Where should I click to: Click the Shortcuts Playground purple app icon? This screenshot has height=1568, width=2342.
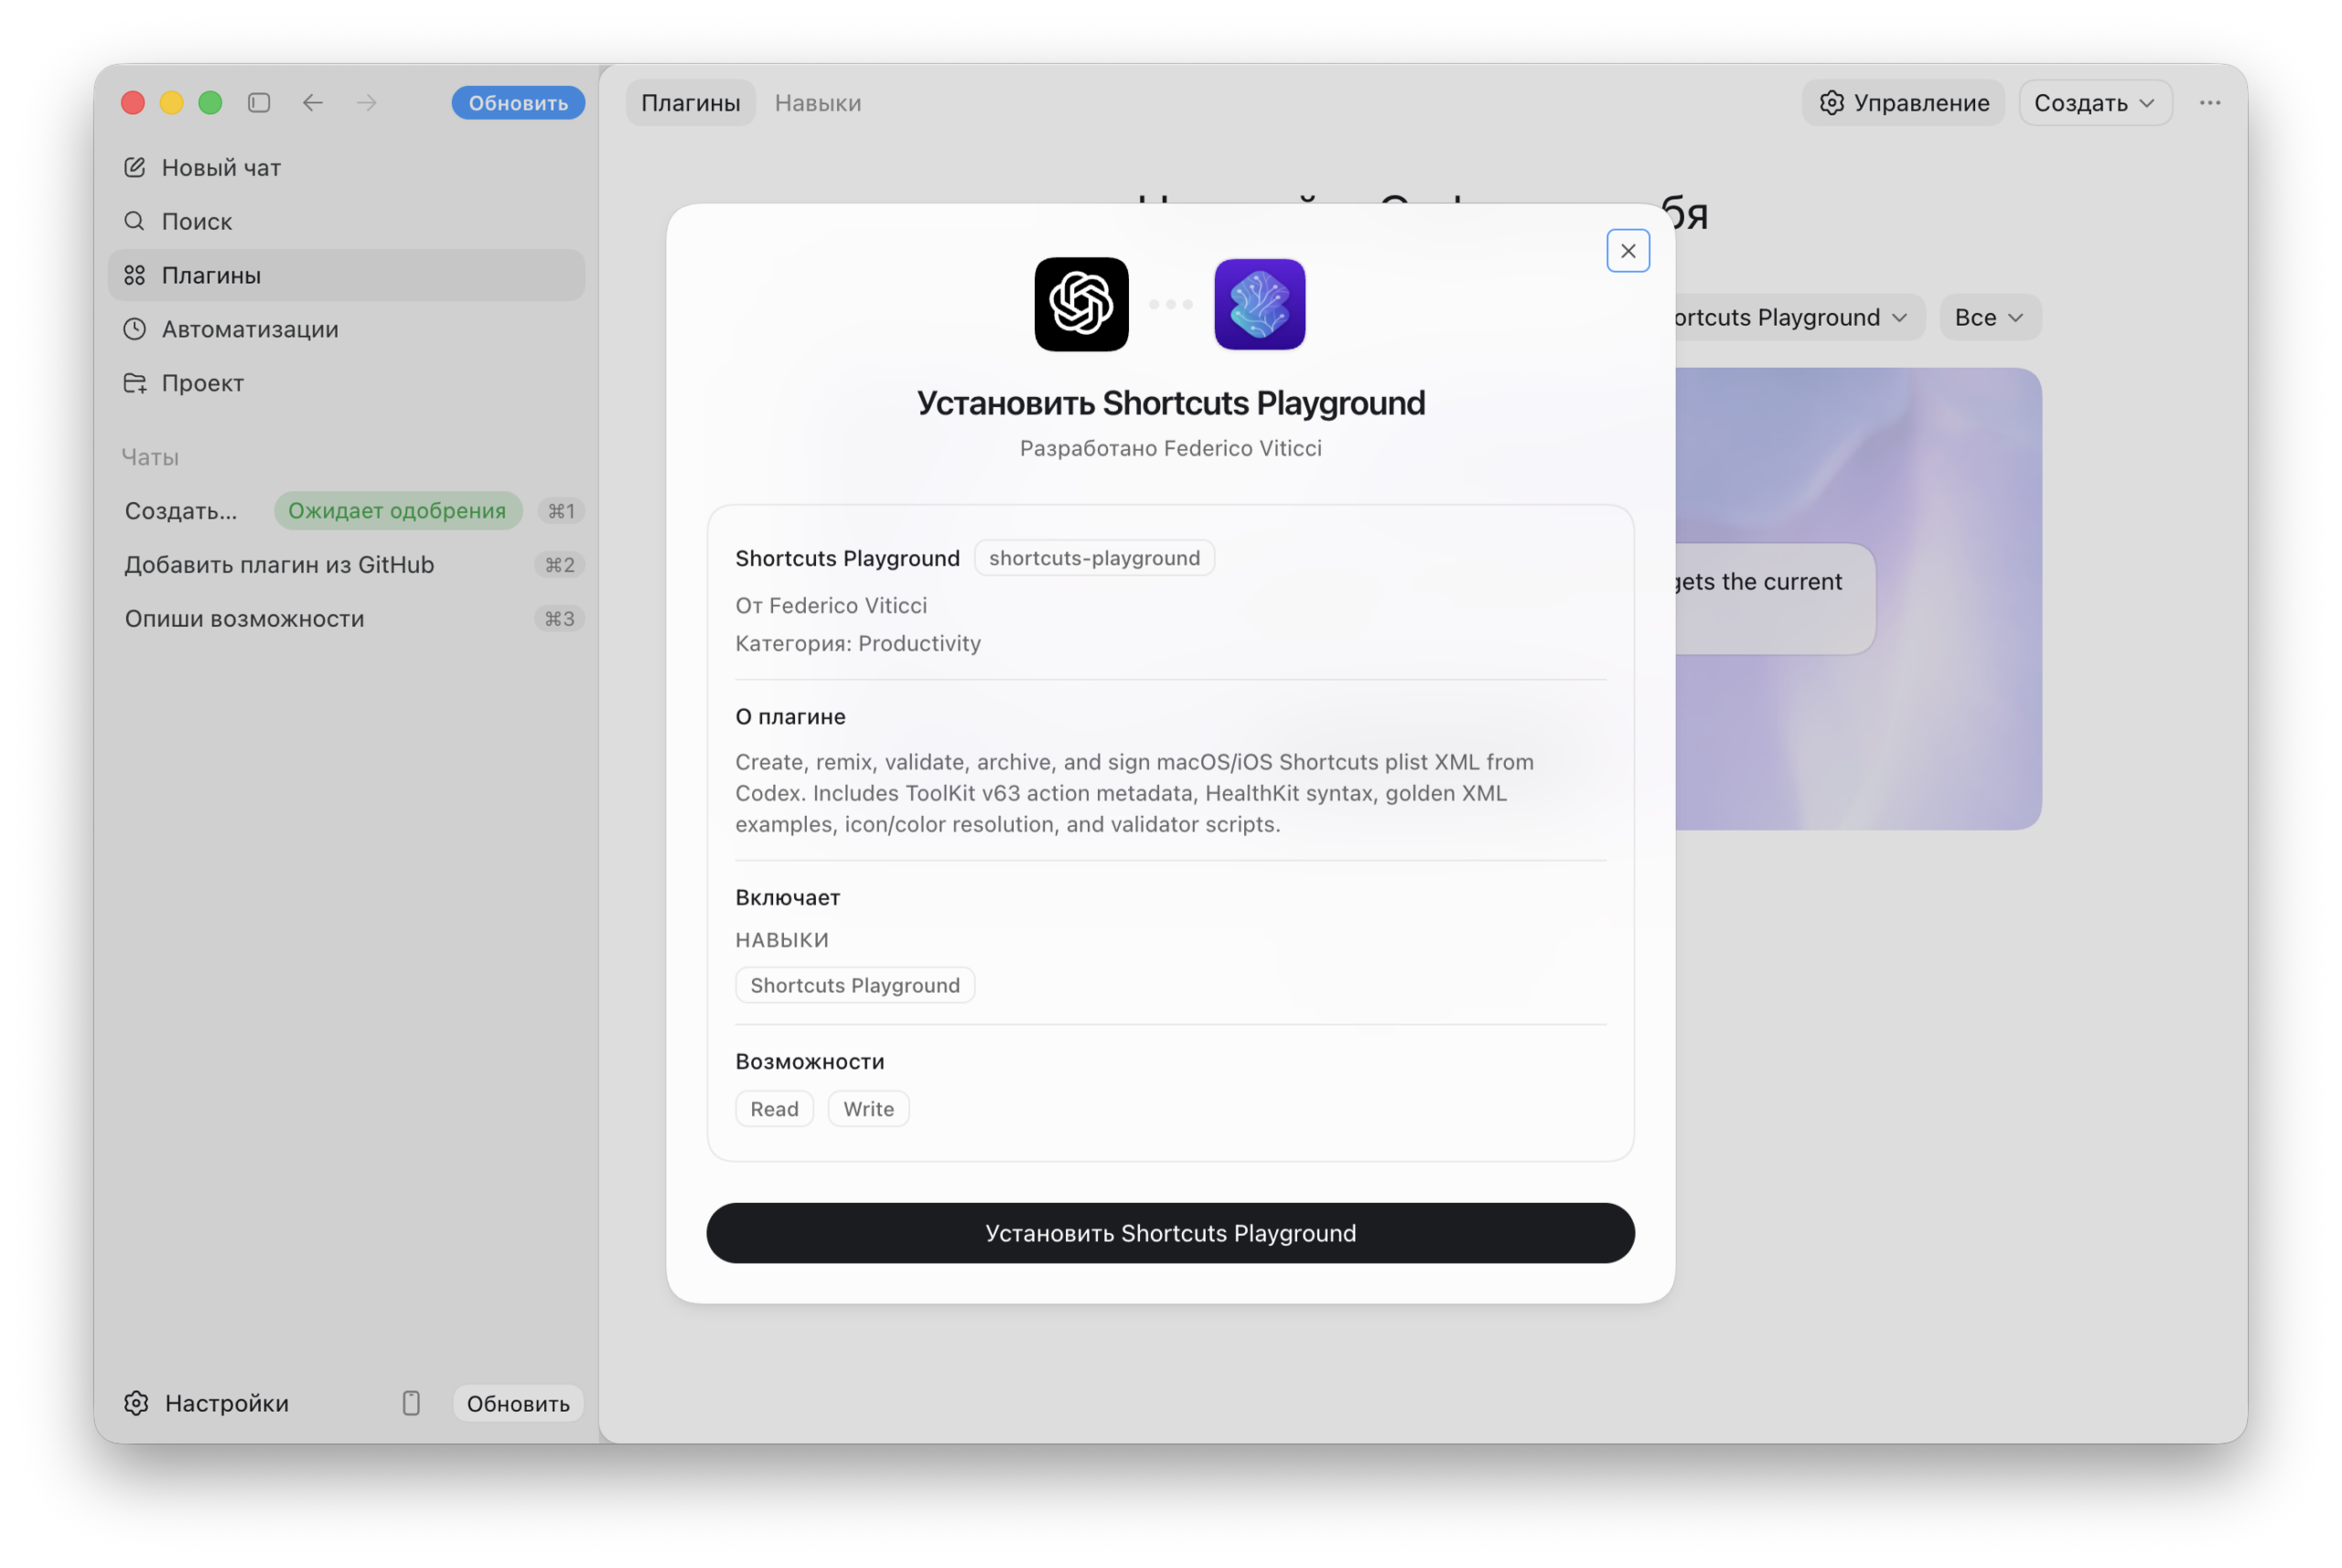point(1259,304)
